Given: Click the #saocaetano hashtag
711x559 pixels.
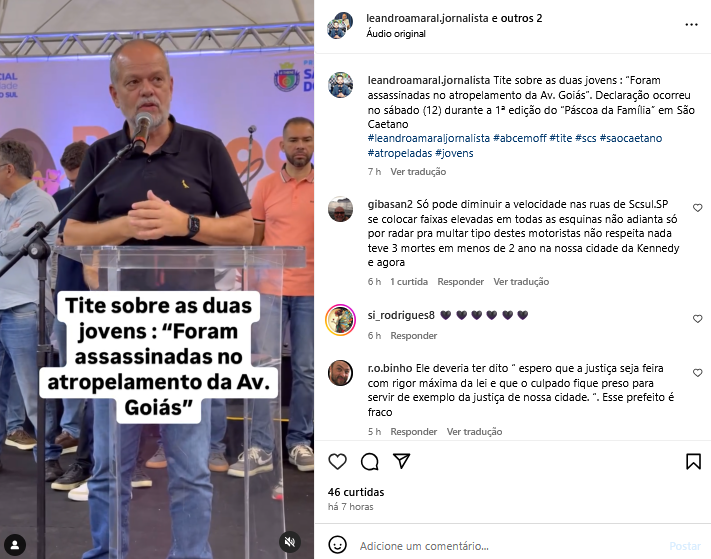Looking at the screenshot, I should (x=631, y=138).
